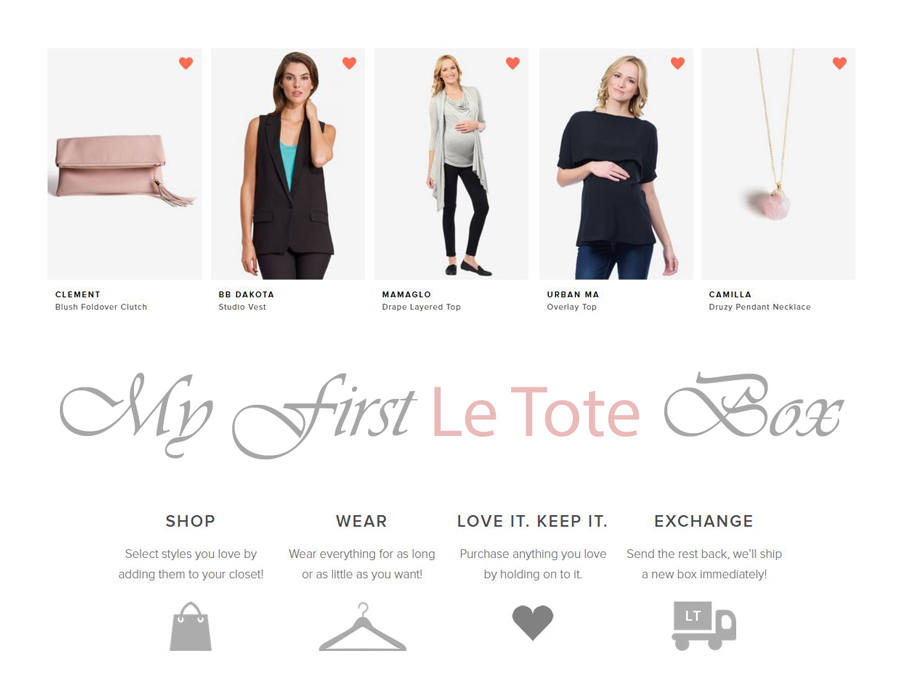
Task: Click the shopping bag icon under Shop
Action: pyautogui.click(x=191, y=626)
